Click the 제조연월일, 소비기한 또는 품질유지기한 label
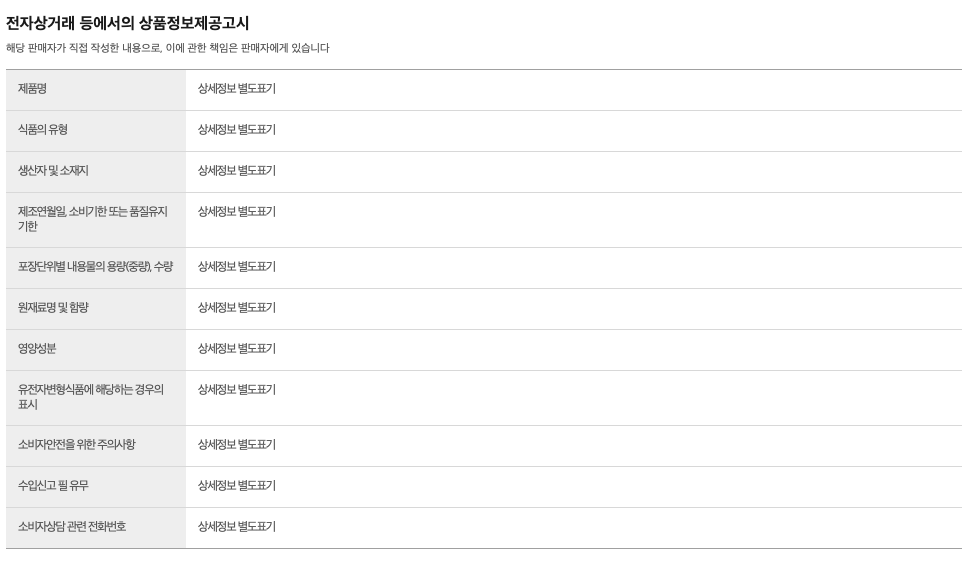The height and width of the screenshot is (571, 976). (x=92, y=219)
